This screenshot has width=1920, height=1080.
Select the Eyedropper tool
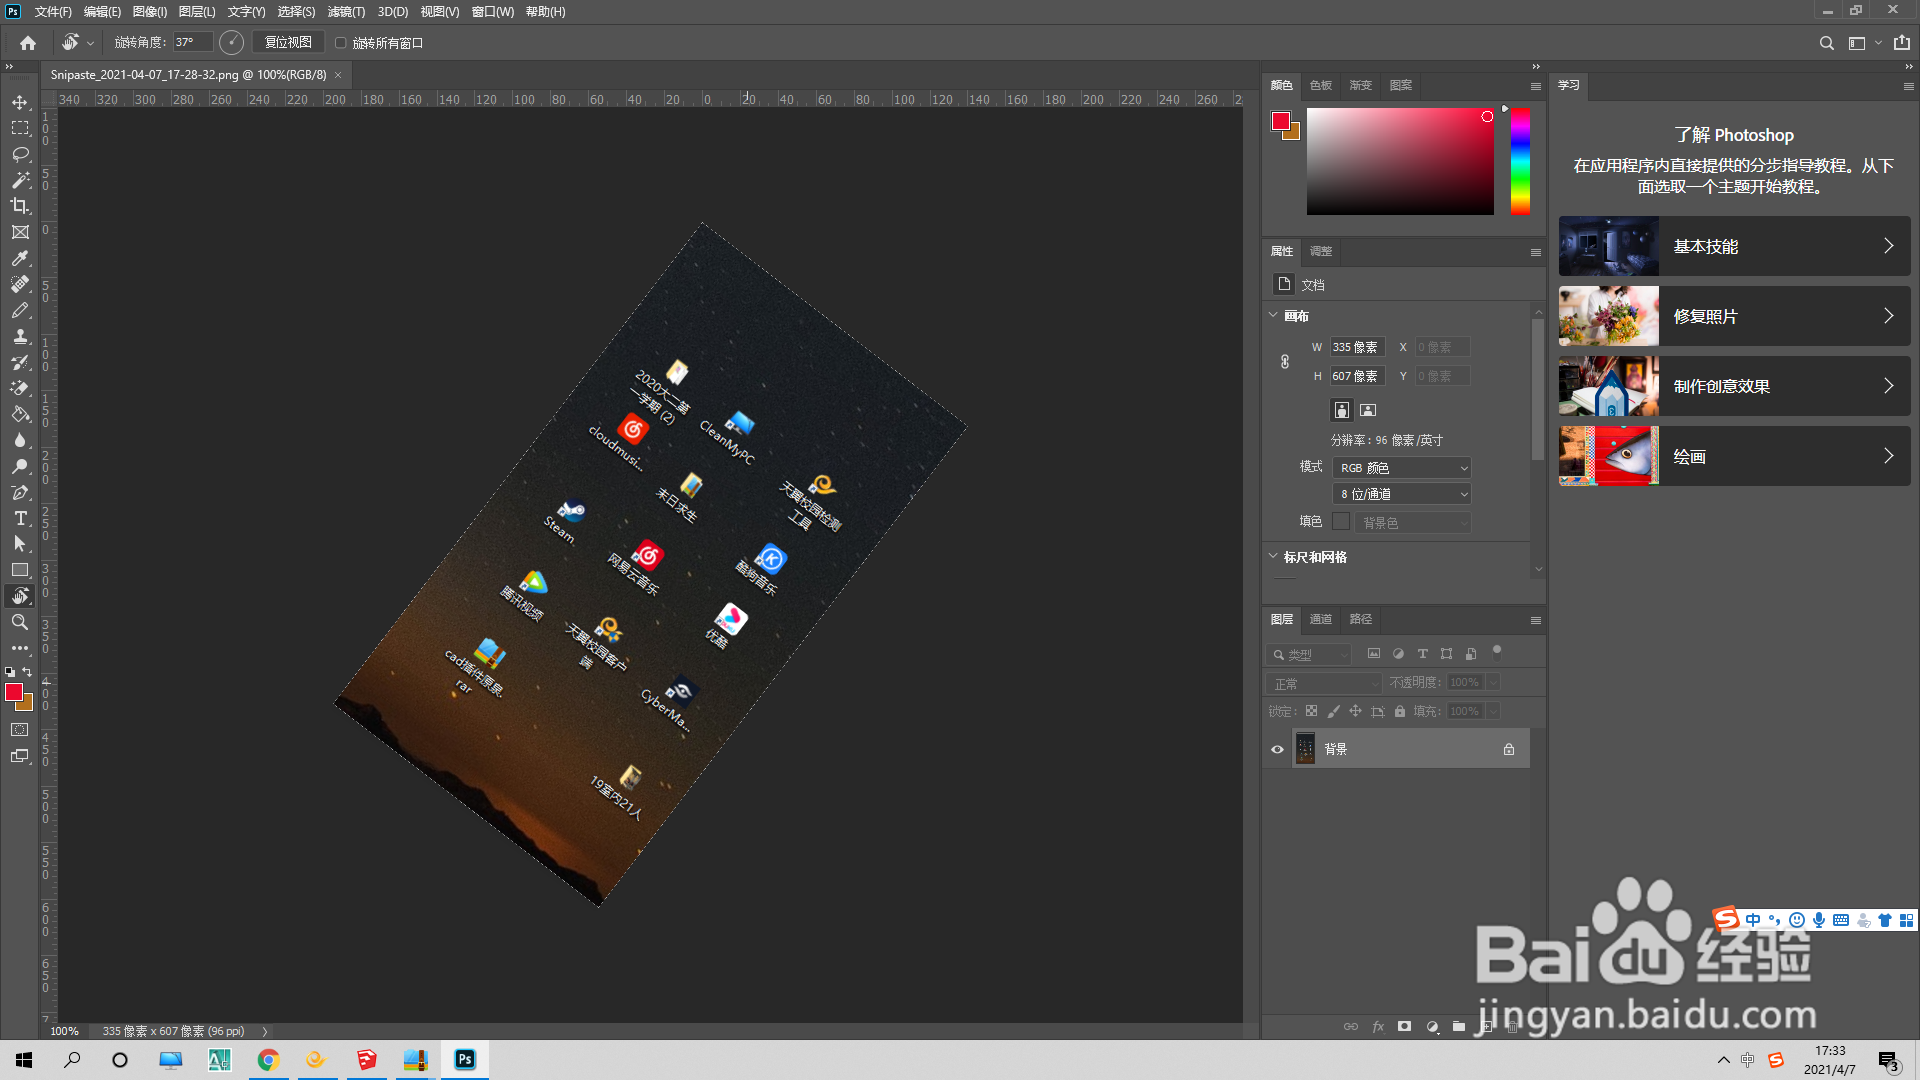[x=20, y=258]
